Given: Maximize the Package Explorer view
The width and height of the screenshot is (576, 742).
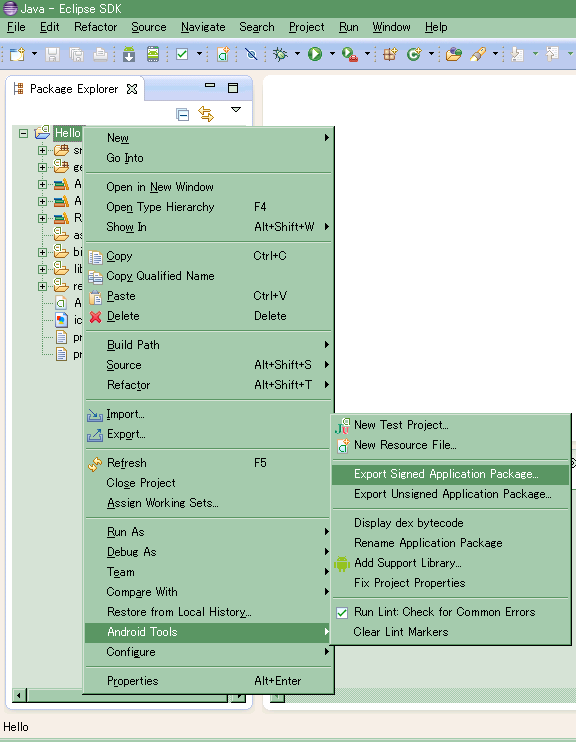Looking at the screenshot, I should click(x=233, y=88).
